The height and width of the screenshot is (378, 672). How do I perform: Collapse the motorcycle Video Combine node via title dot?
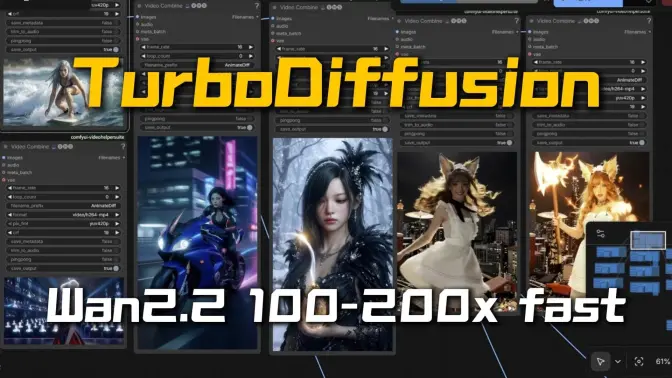click(139, 6)
